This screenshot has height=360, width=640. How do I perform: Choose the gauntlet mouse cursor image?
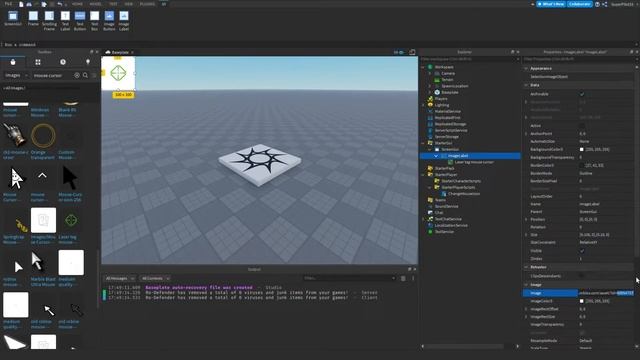point(15,136)
